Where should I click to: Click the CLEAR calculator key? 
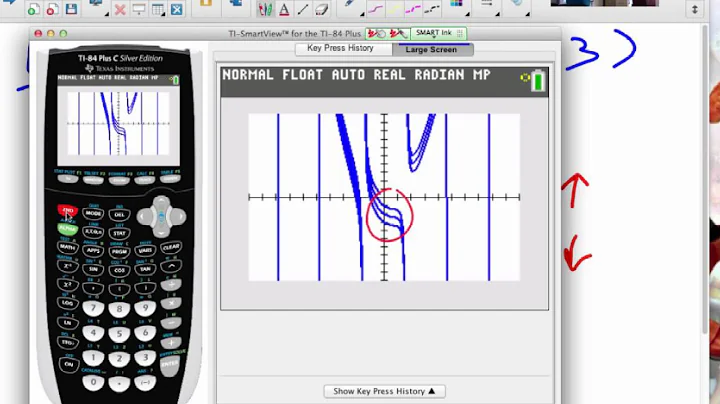[171, 247]
